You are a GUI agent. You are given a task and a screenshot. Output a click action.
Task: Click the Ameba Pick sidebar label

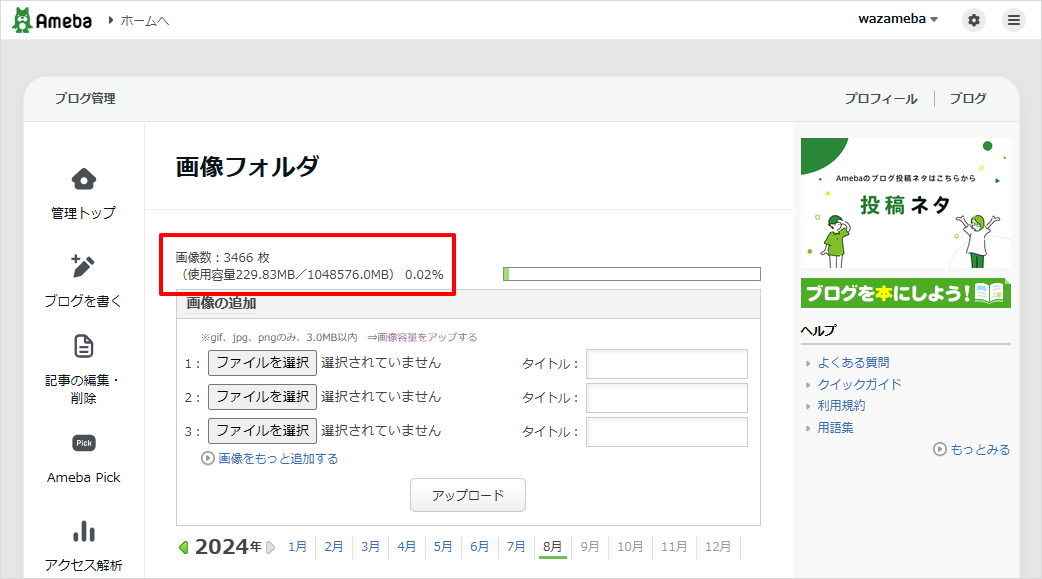coord(84,477)
